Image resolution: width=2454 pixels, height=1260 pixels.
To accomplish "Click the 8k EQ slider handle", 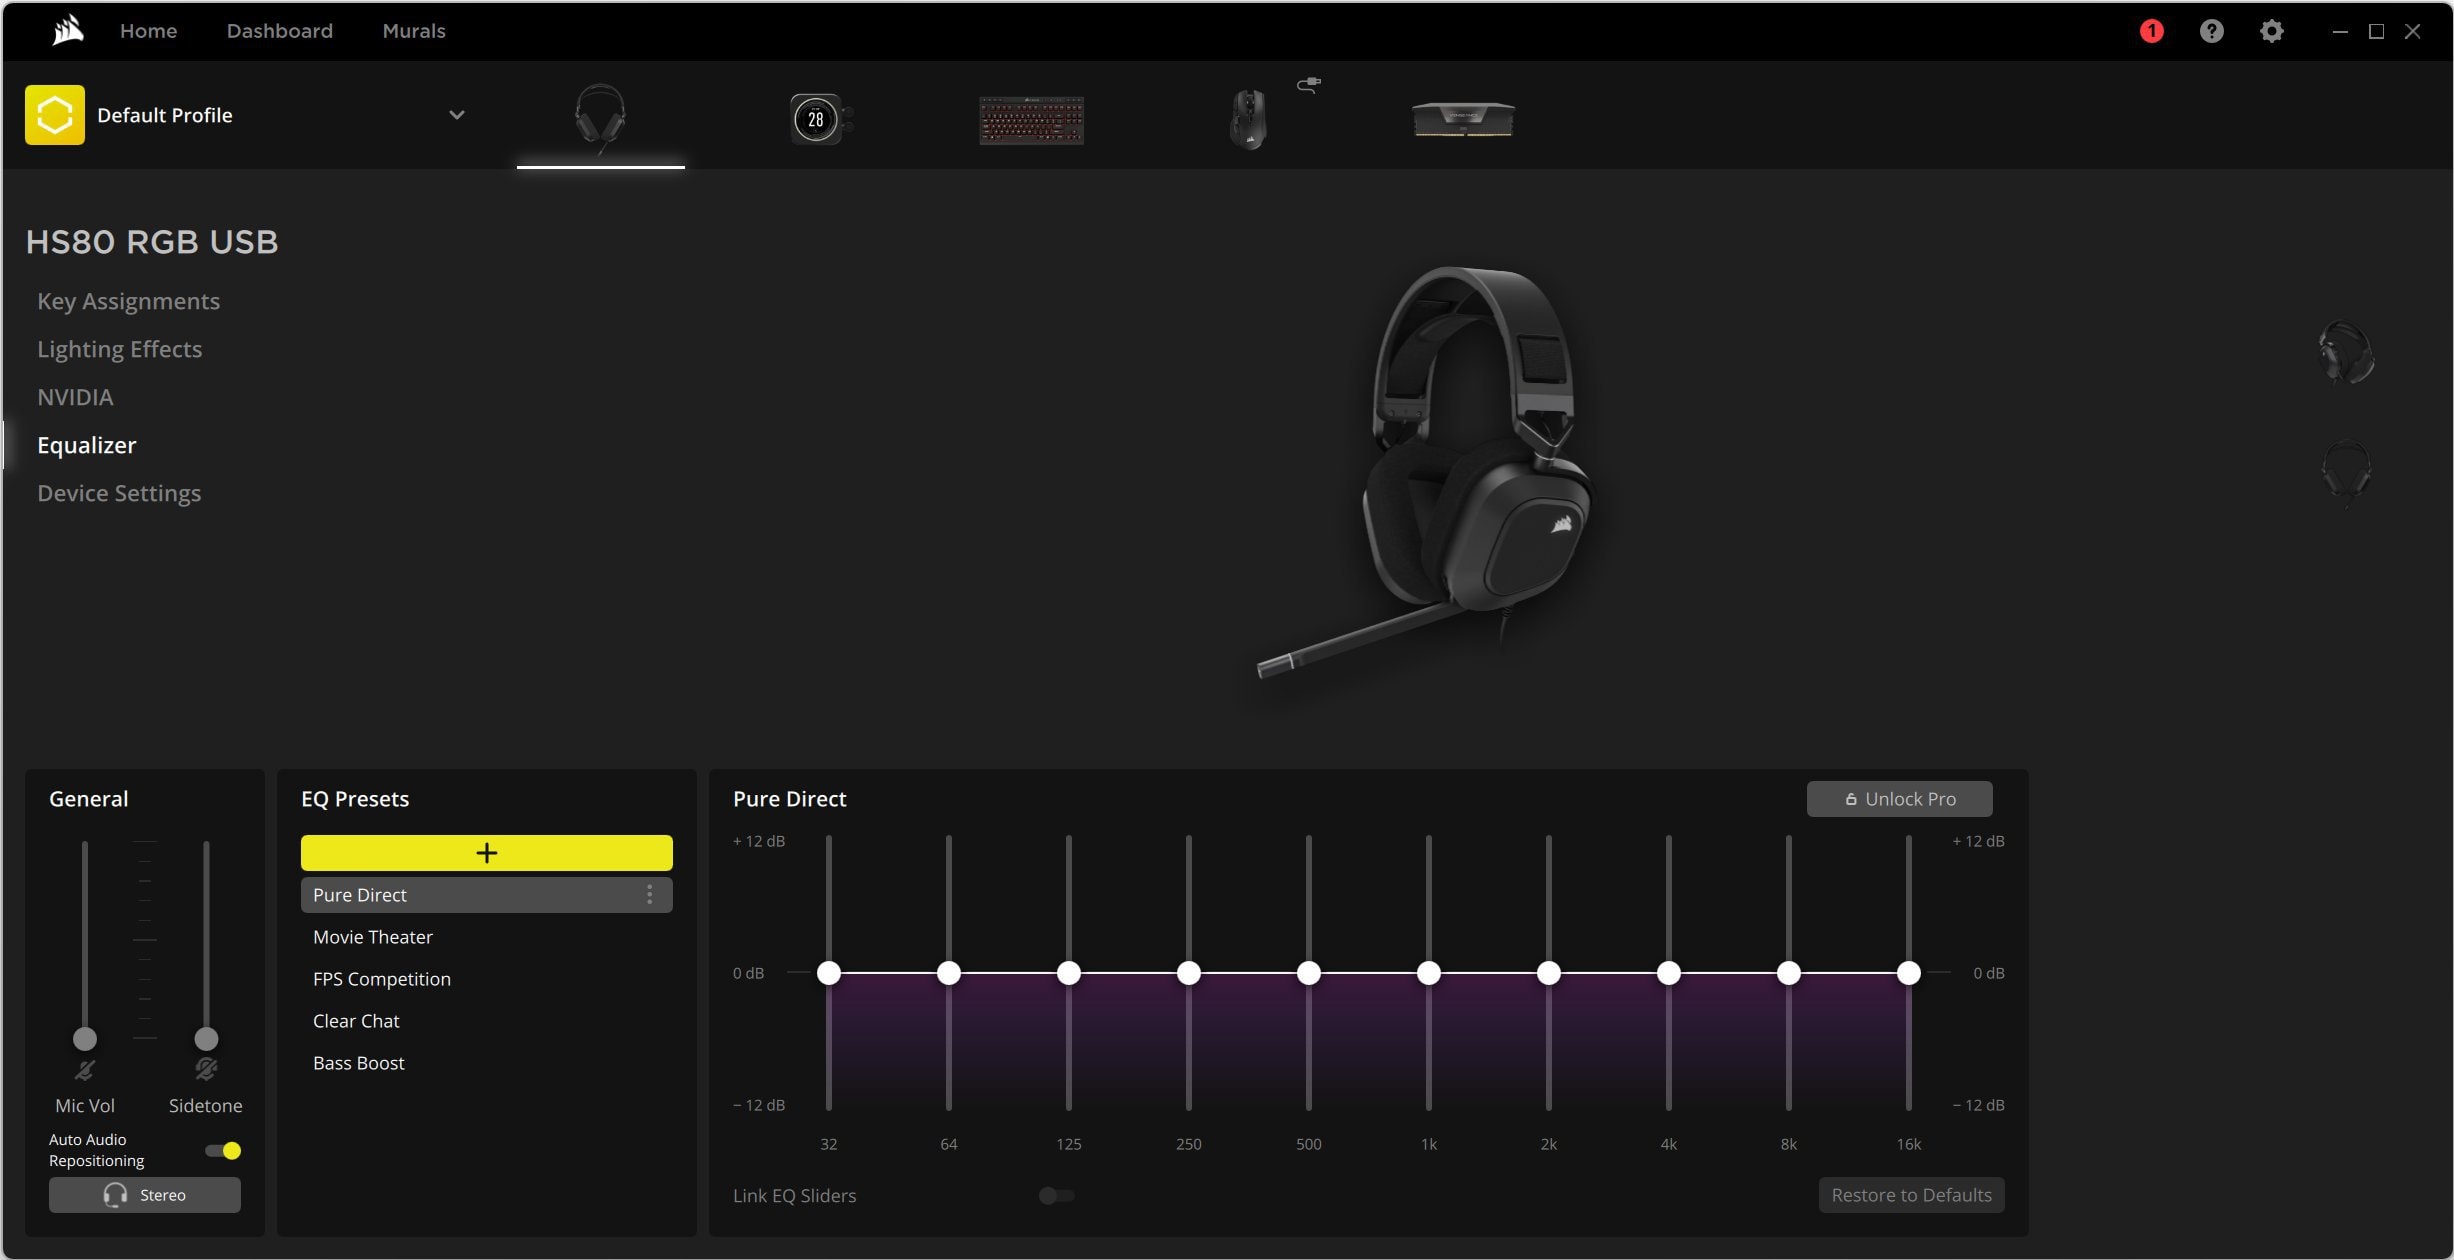I will [1789, 973].
